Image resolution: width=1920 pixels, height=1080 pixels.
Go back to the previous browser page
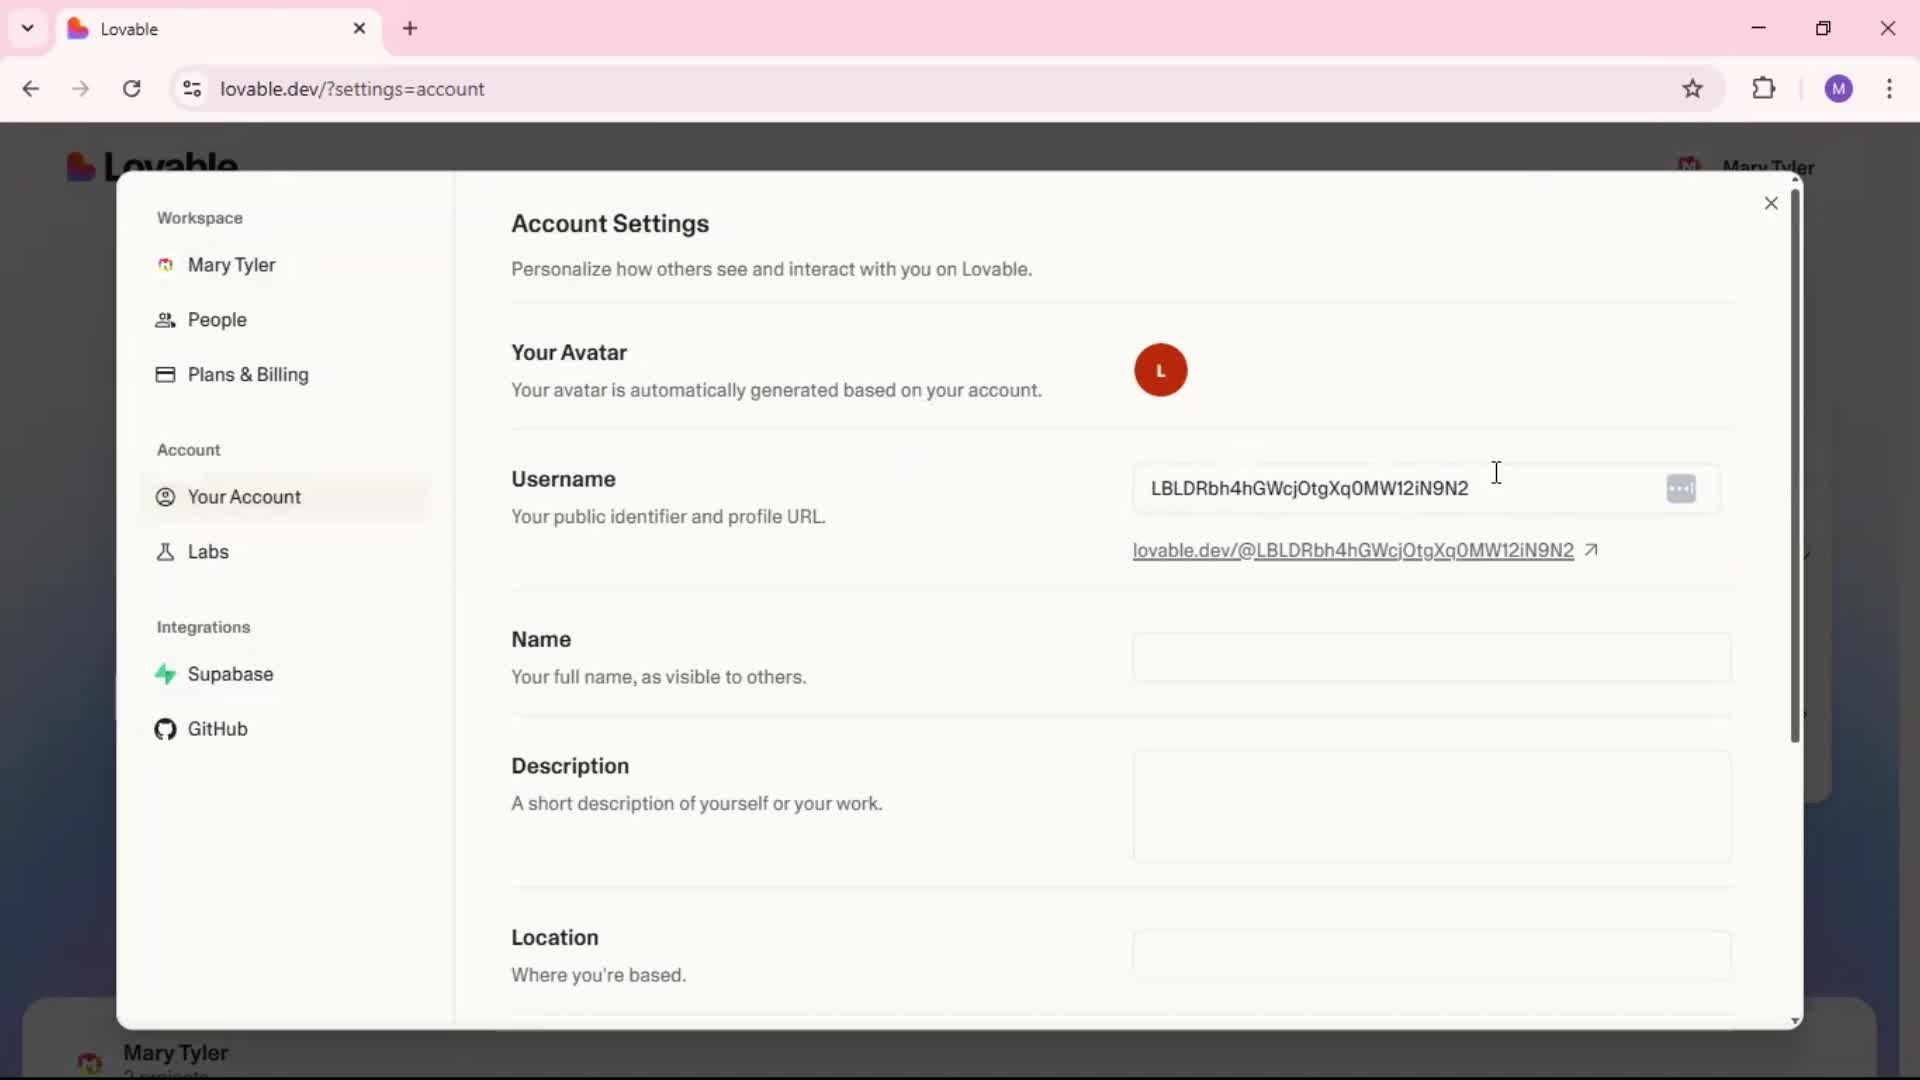tap(31, 89)
